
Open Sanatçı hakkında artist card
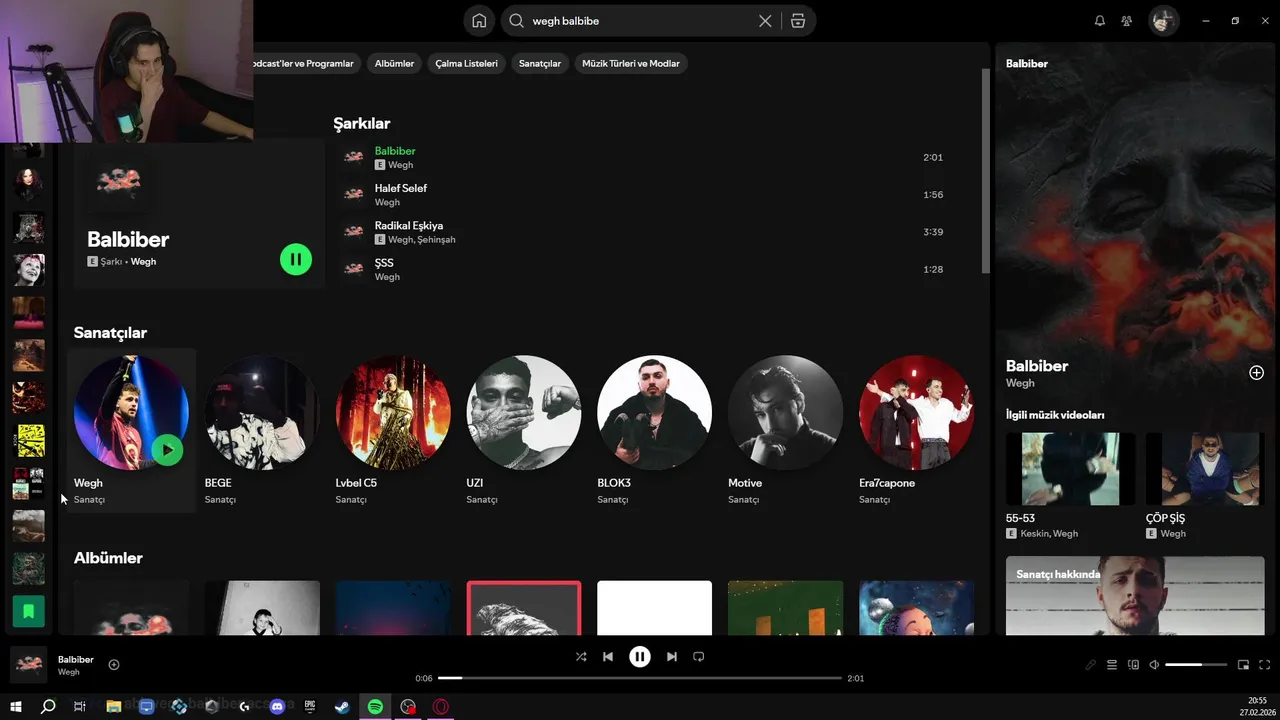coord(1135,596)
